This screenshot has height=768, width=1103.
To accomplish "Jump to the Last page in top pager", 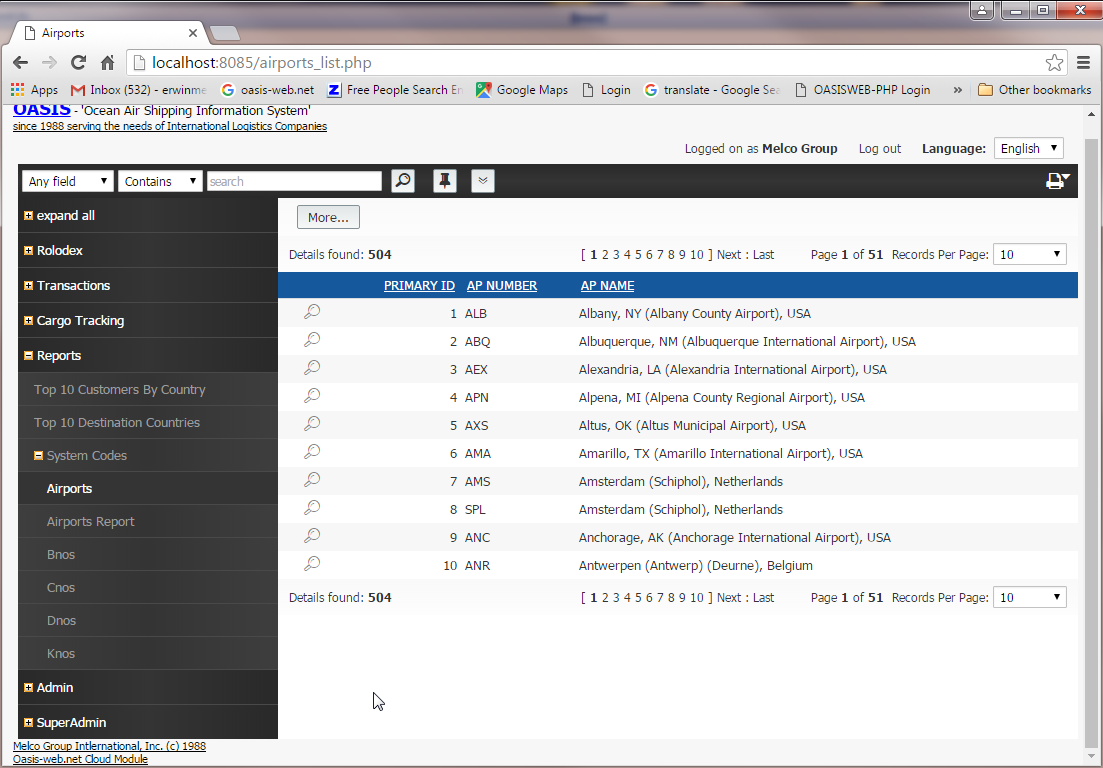I will [763, 255].
